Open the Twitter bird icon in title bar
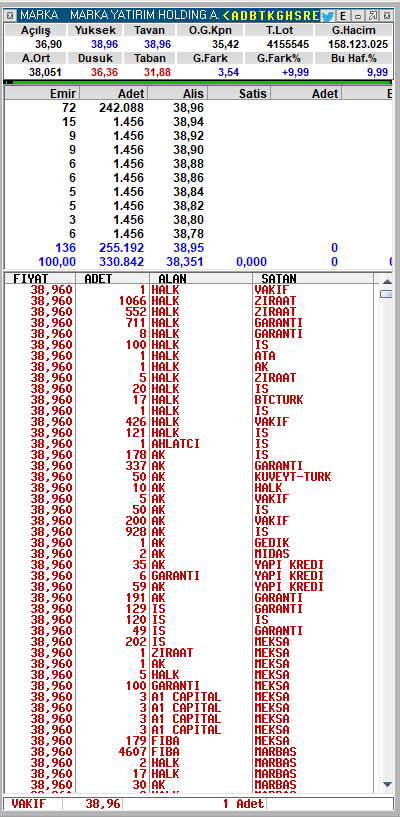400x817 pixels. point(328,16)
